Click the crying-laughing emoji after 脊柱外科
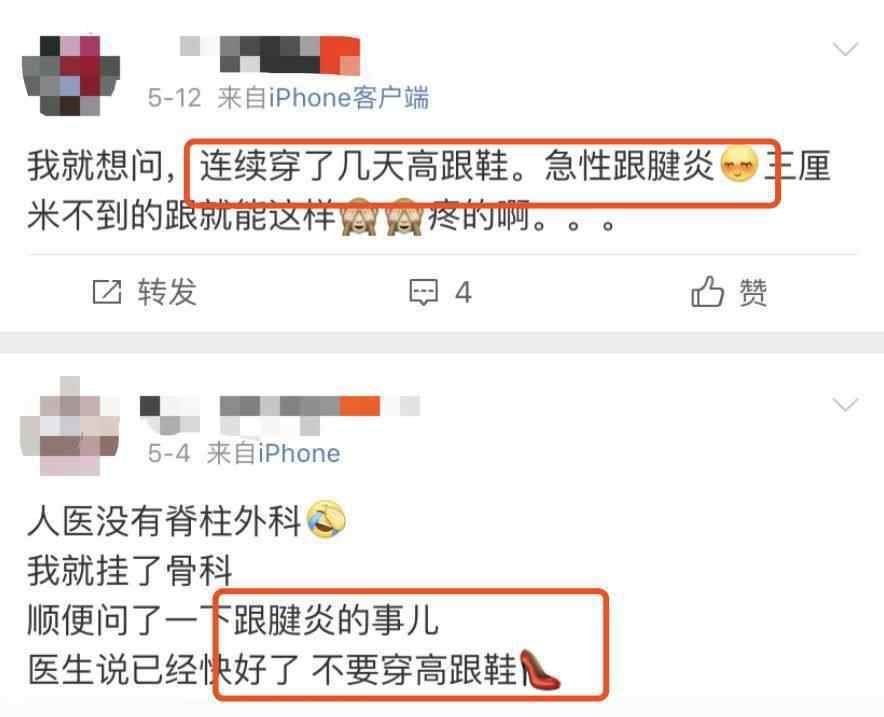884x717 pixels. tap(326, 519)
